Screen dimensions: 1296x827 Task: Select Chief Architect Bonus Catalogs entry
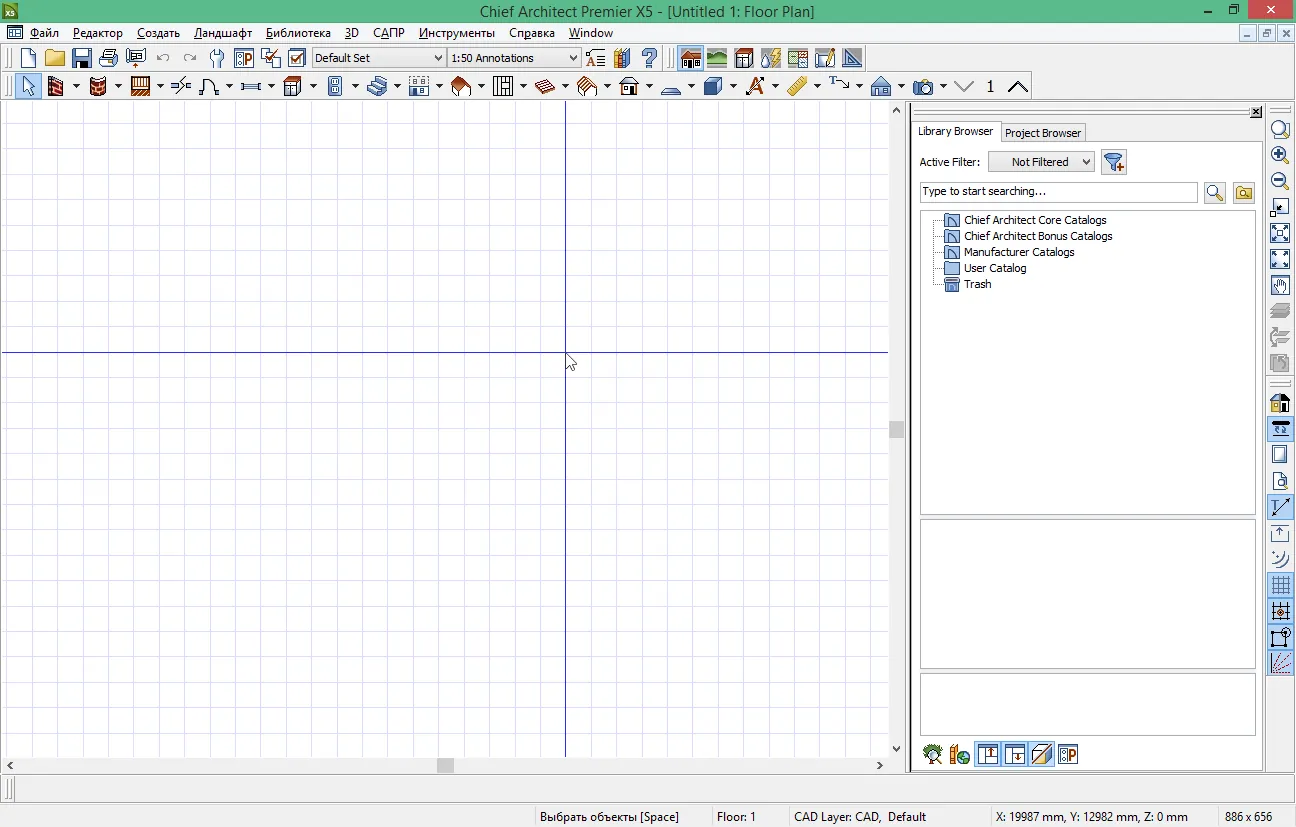pos(1038,236)
